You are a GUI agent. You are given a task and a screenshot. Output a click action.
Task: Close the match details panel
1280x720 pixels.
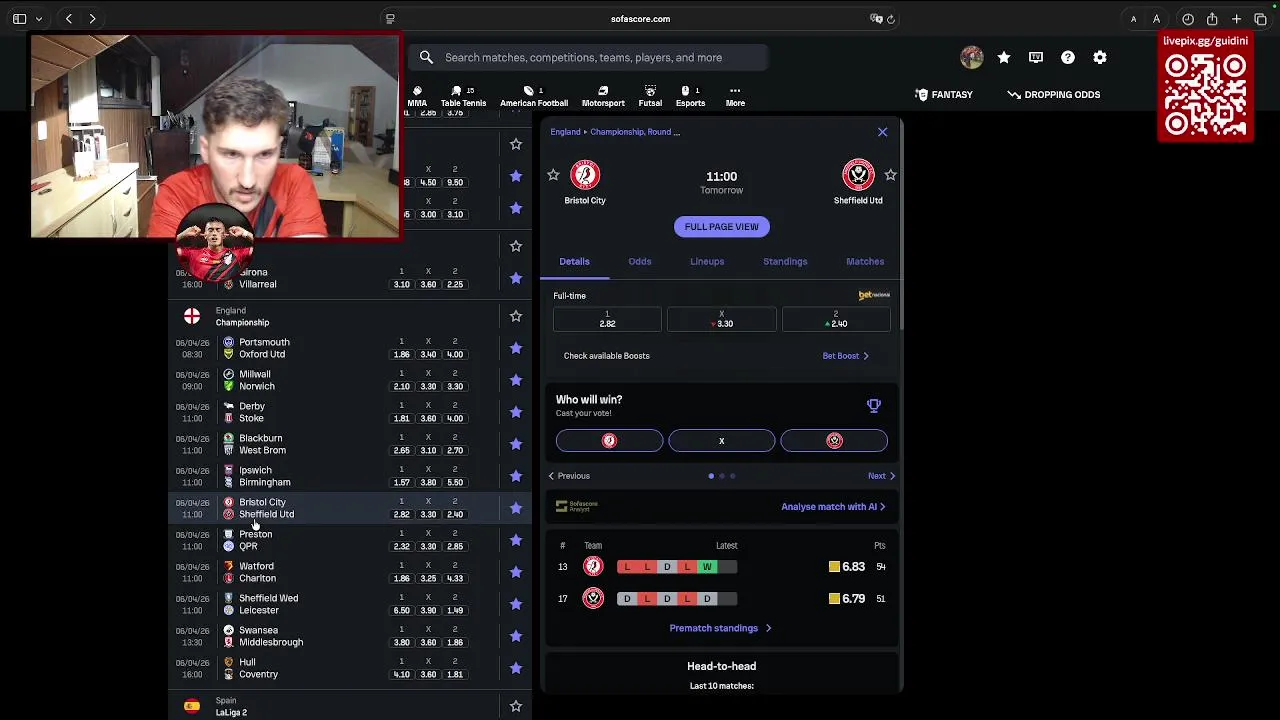[x=882, y=132]
